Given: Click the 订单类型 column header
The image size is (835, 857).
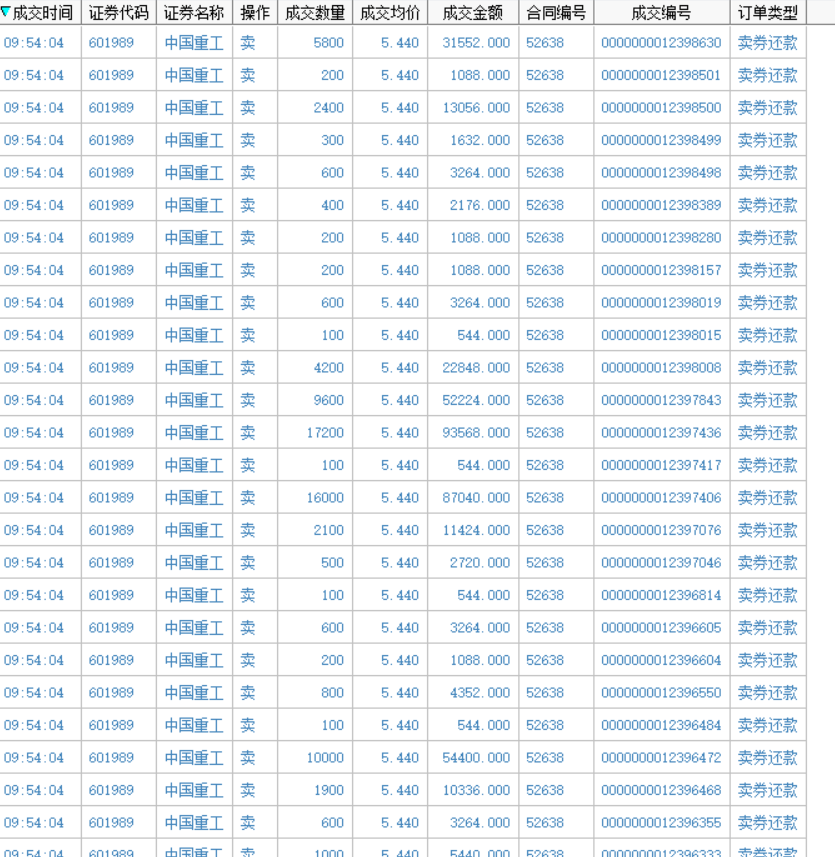Looking at the screenshot, I should click(768, 13).
